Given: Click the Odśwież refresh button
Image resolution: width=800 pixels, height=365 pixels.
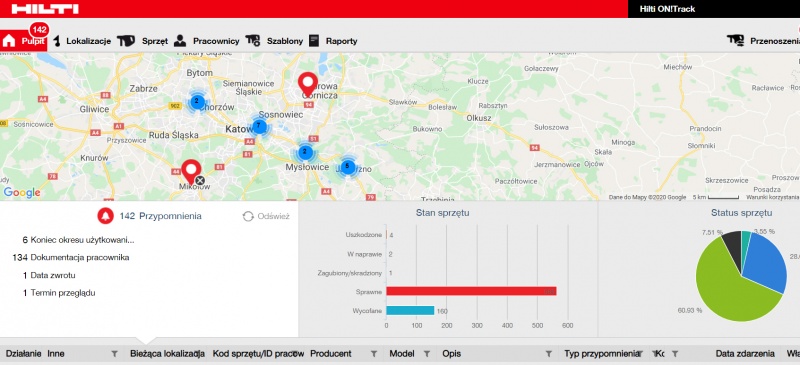Looking at the screenshot, I should point(266,216).
